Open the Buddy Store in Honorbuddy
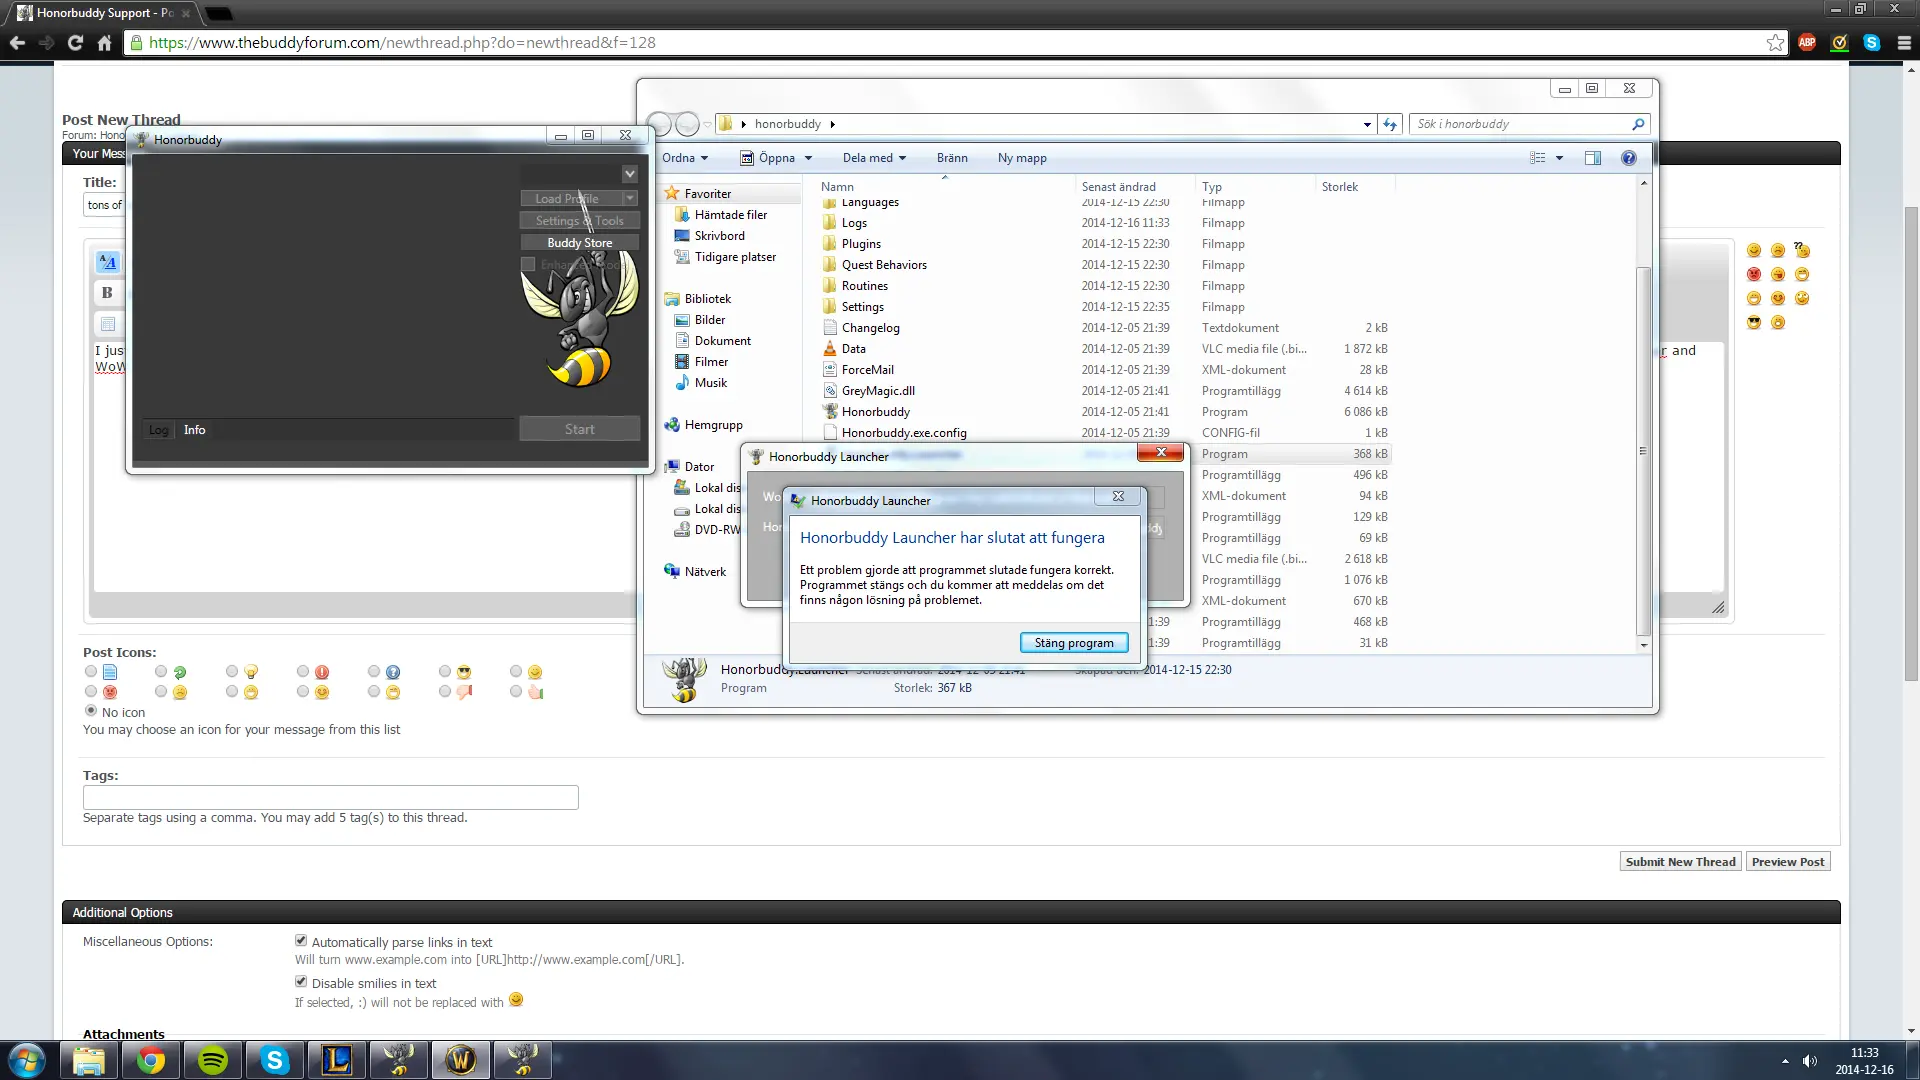The image size is (1920, 1080). click(x=580, y=243)
